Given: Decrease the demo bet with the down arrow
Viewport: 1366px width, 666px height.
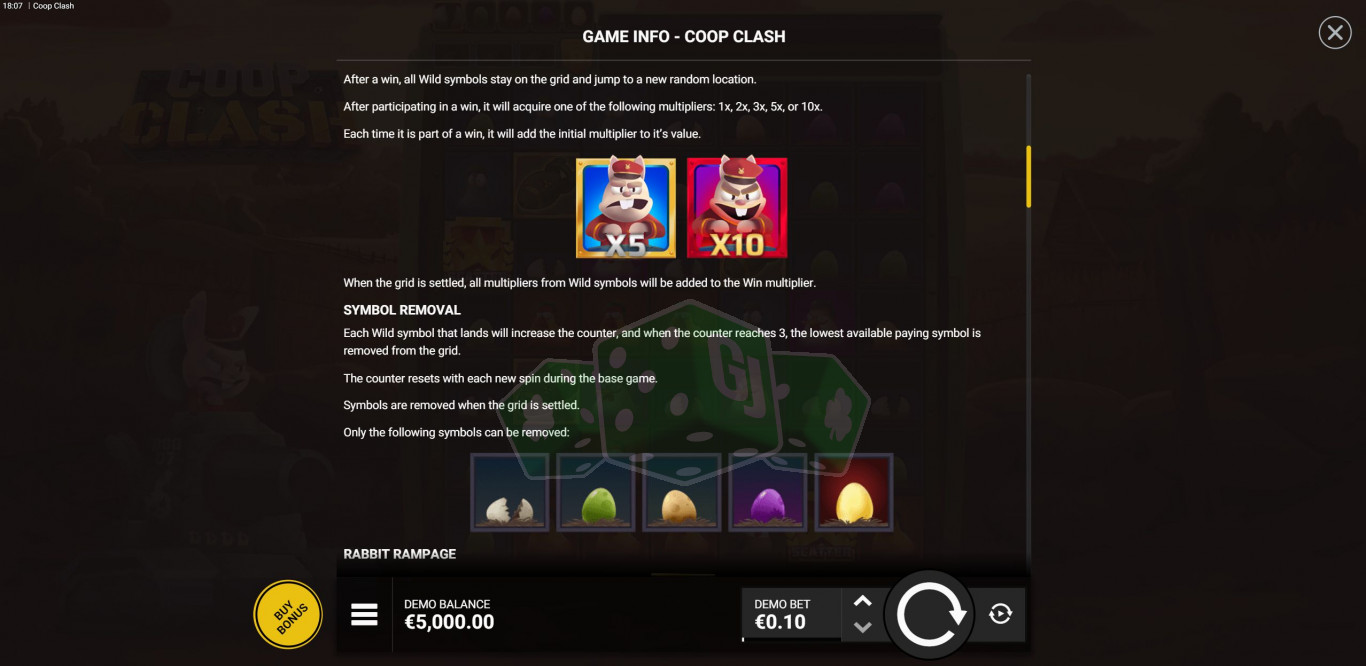Looking at the screenshot, I should (x=863, y=627).
